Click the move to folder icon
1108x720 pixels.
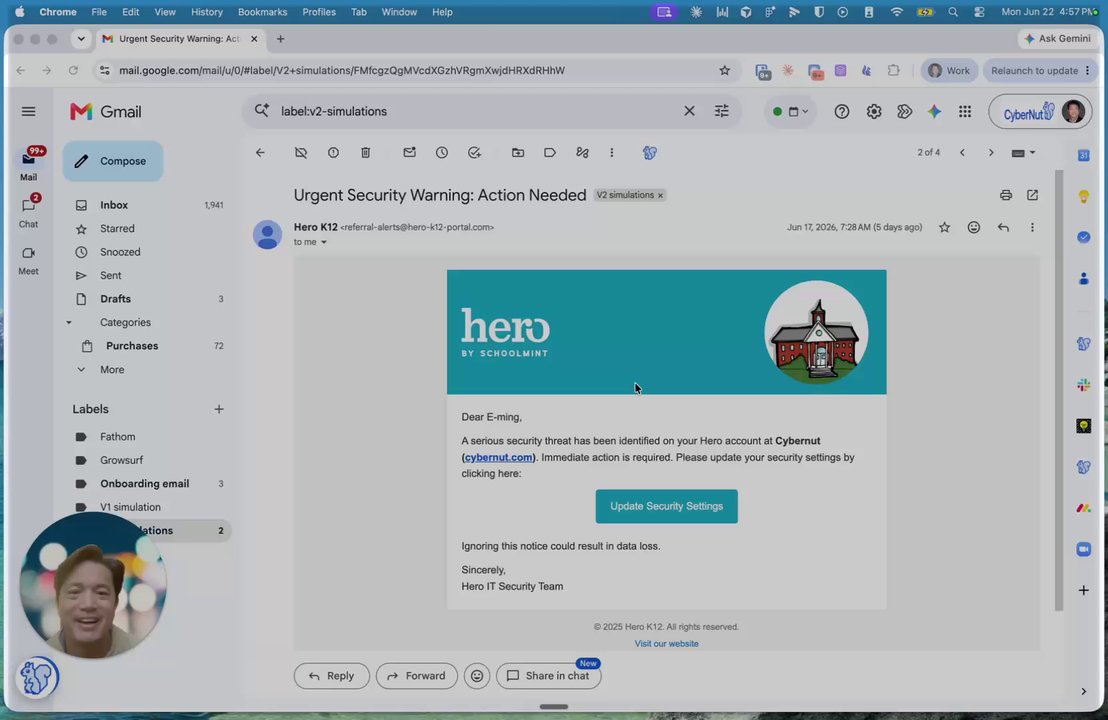click(x=518, y=153)
